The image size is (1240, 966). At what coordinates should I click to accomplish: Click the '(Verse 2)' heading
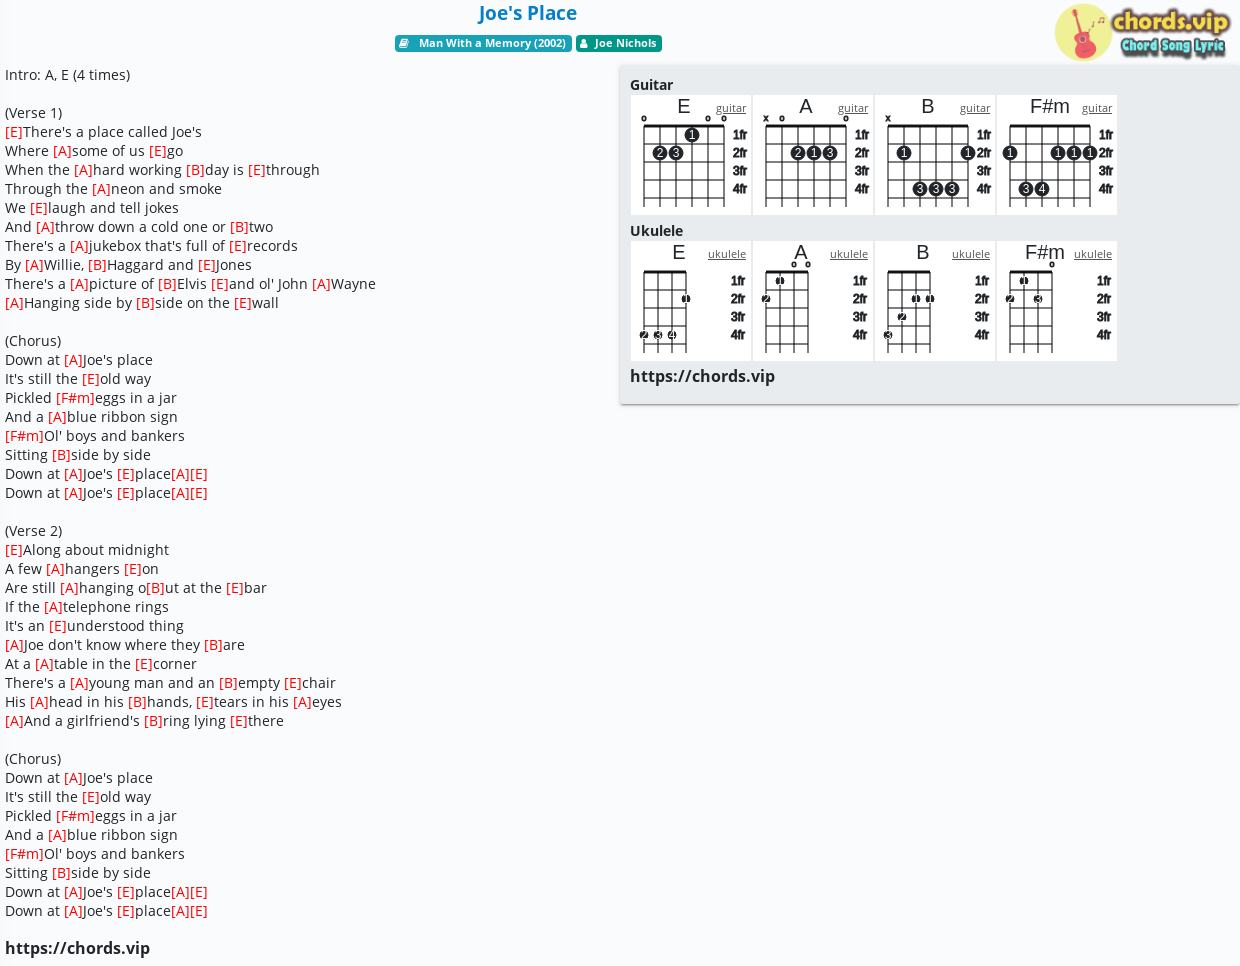pos(33,531)
